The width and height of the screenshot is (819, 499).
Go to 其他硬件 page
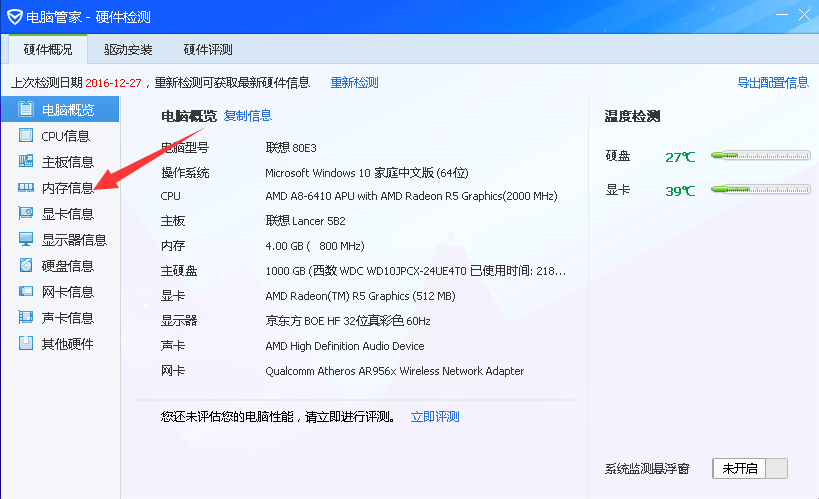(x=60, y=344)
